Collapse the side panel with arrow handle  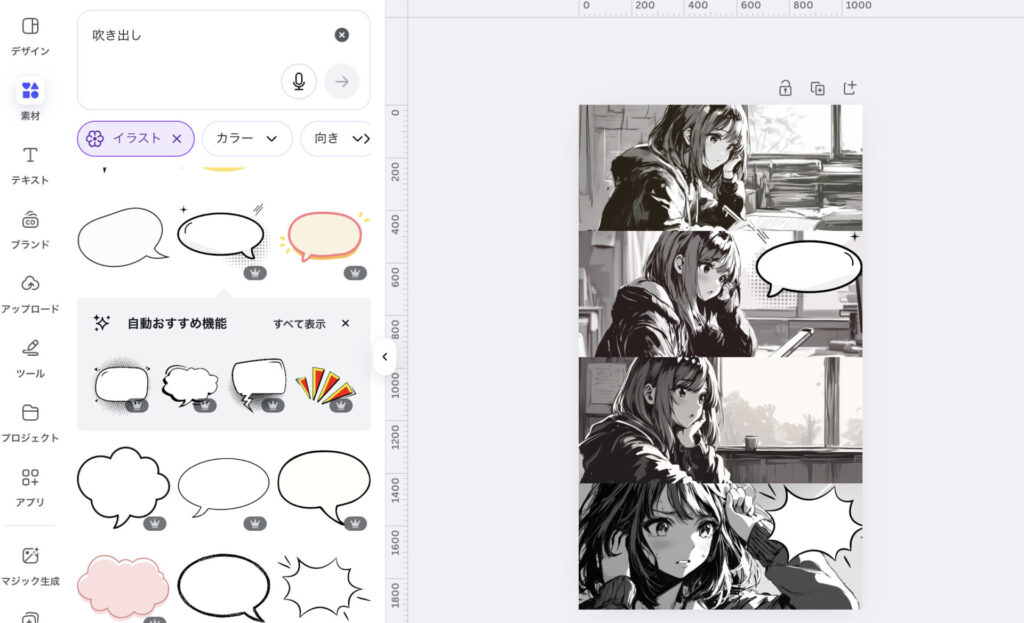(385, 357)
